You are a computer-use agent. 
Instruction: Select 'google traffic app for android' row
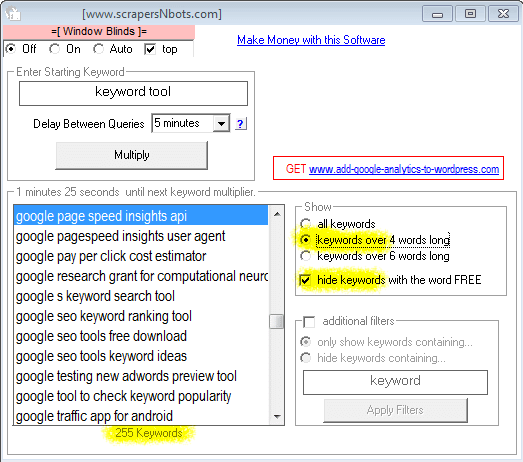coord(141,416)
